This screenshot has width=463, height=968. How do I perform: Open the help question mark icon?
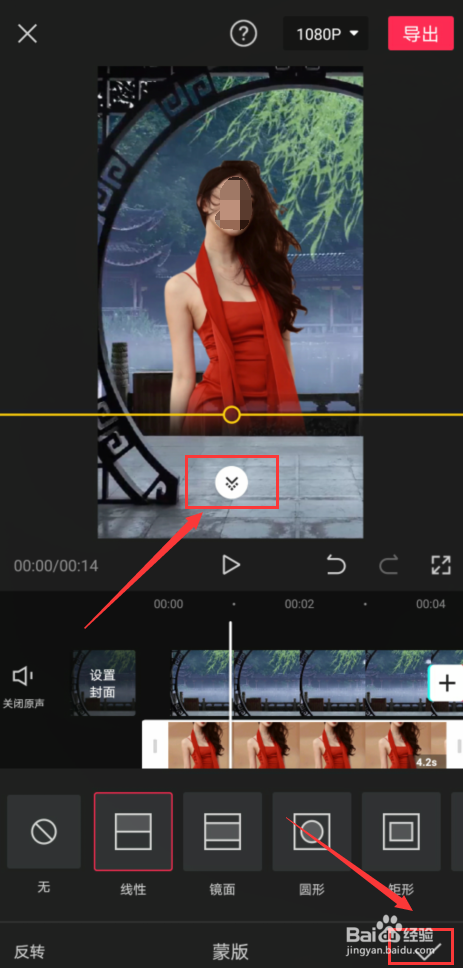[x=243, y=33]
